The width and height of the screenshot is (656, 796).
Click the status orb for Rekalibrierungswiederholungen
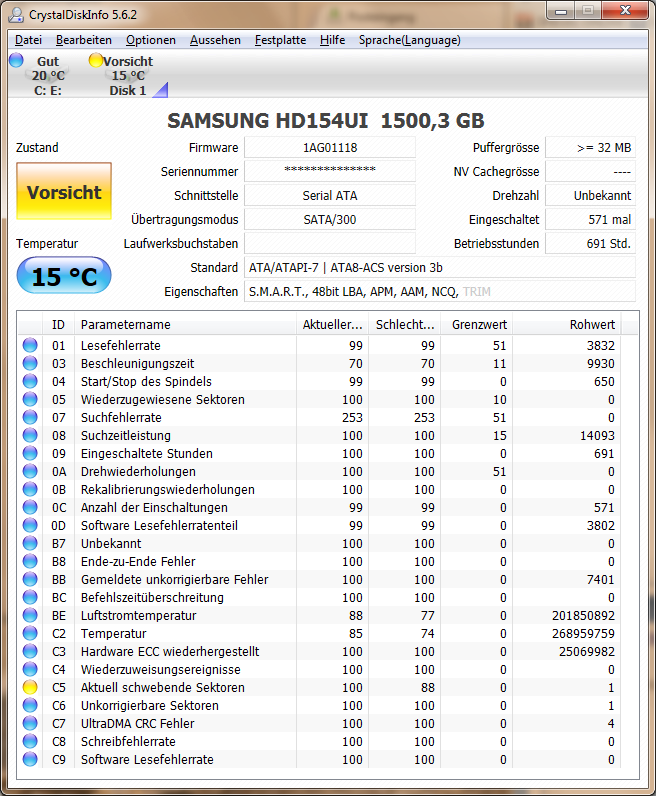(30, 489)
